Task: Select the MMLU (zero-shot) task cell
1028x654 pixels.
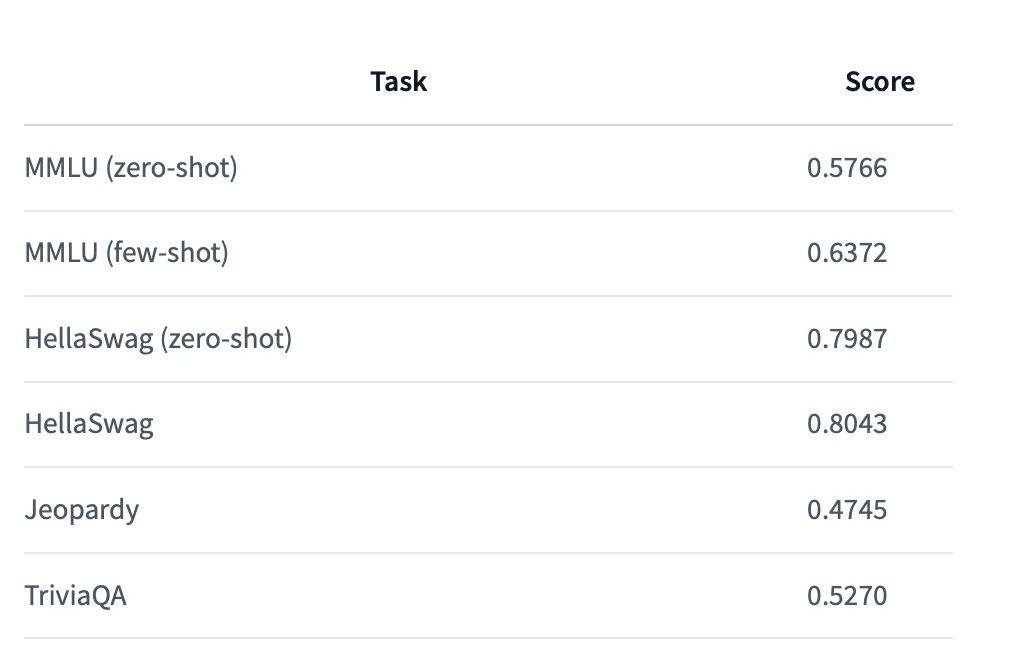Action: 131,168
